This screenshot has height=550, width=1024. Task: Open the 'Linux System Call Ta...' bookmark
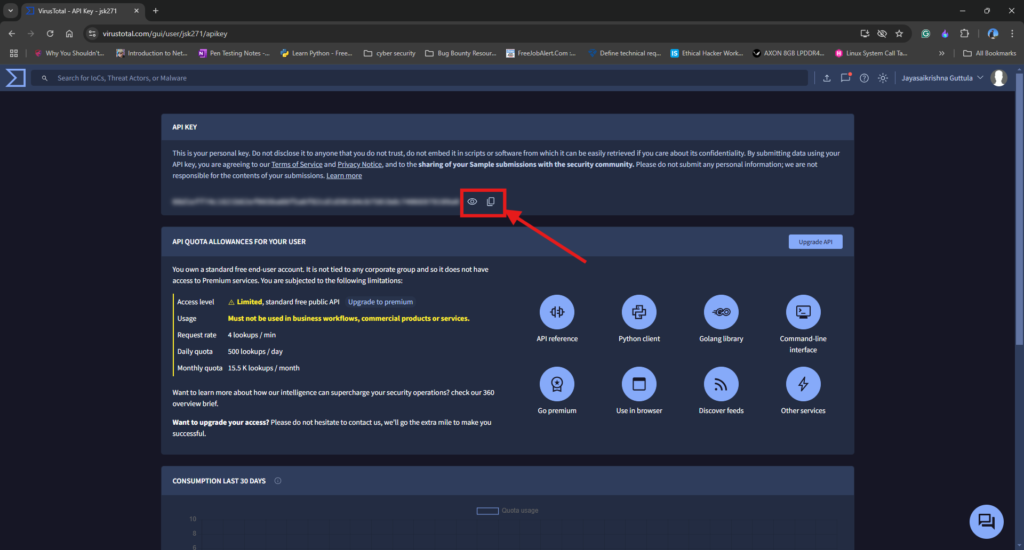click(x=871, y=54)
